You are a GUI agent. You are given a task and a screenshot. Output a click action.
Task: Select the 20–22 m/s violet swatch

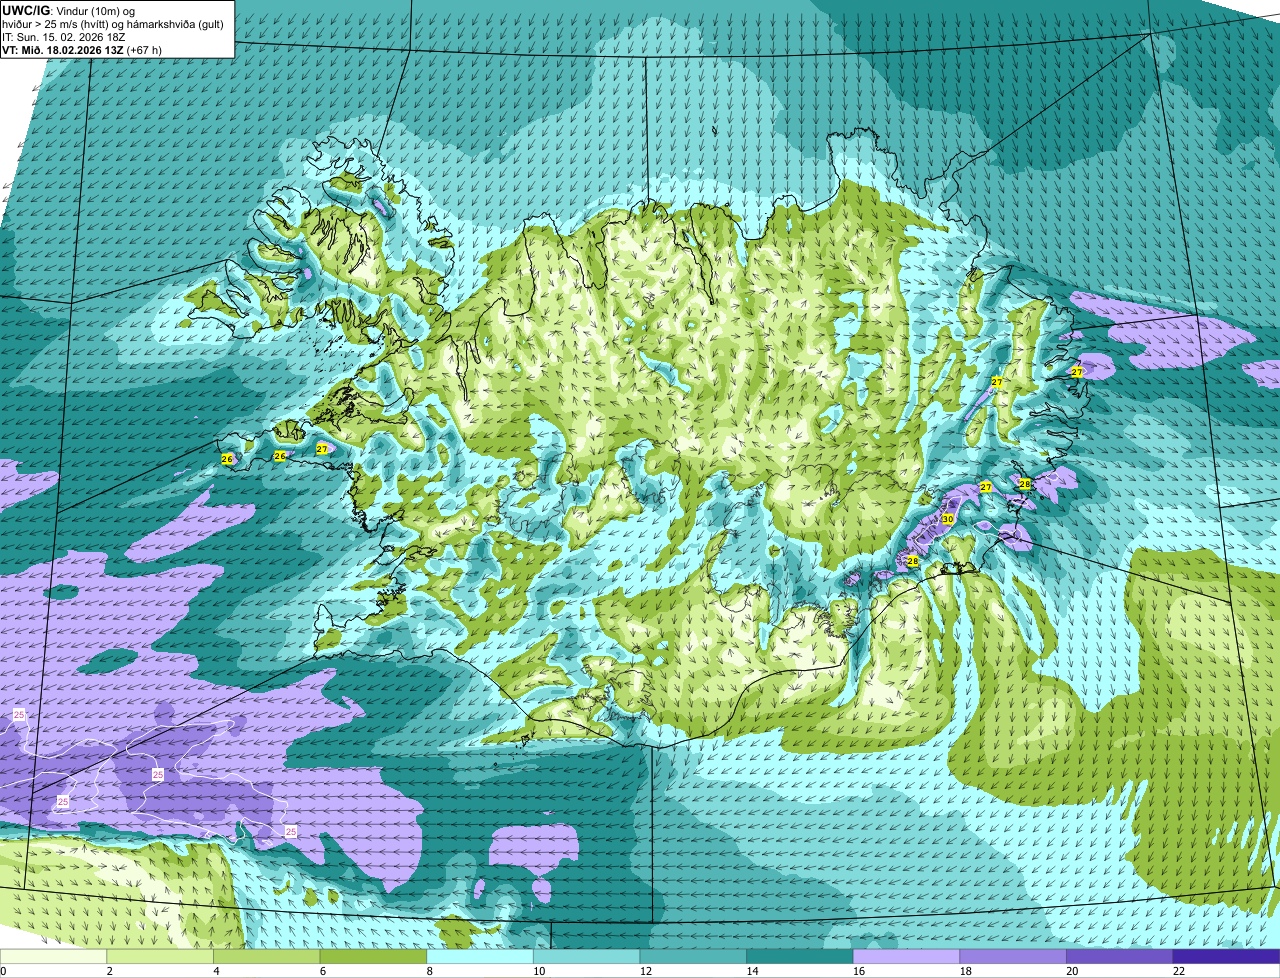pos(1120,957)
